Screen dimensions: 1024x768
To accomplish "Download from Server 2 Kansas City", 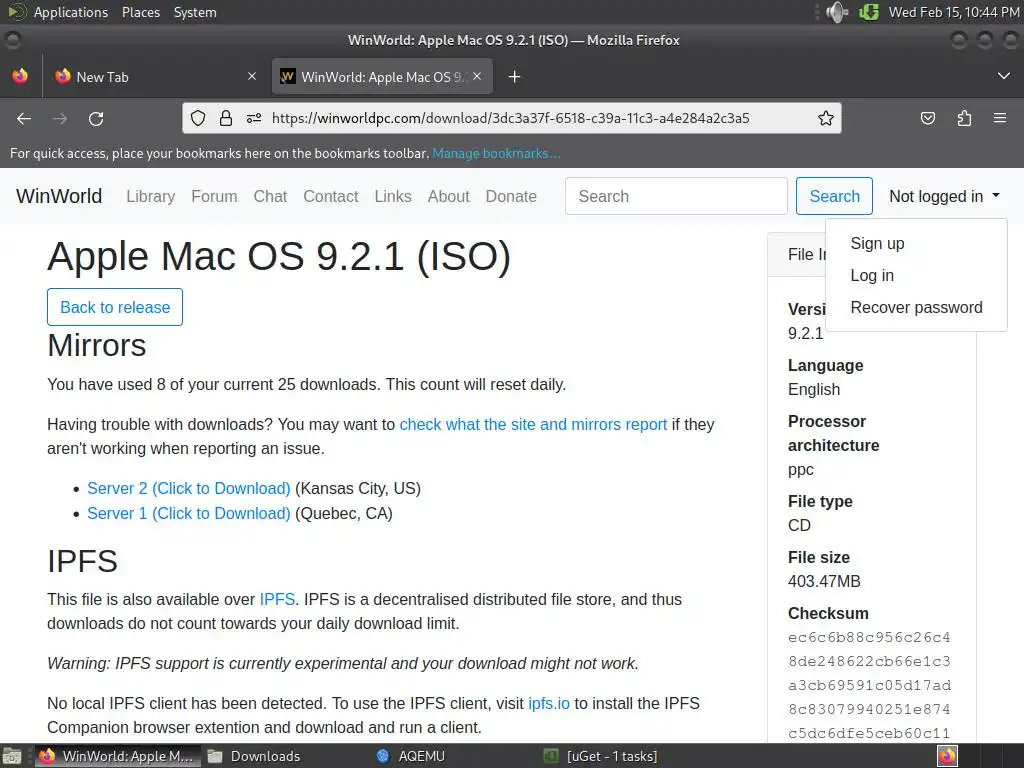I will click(x=189, y=488).
